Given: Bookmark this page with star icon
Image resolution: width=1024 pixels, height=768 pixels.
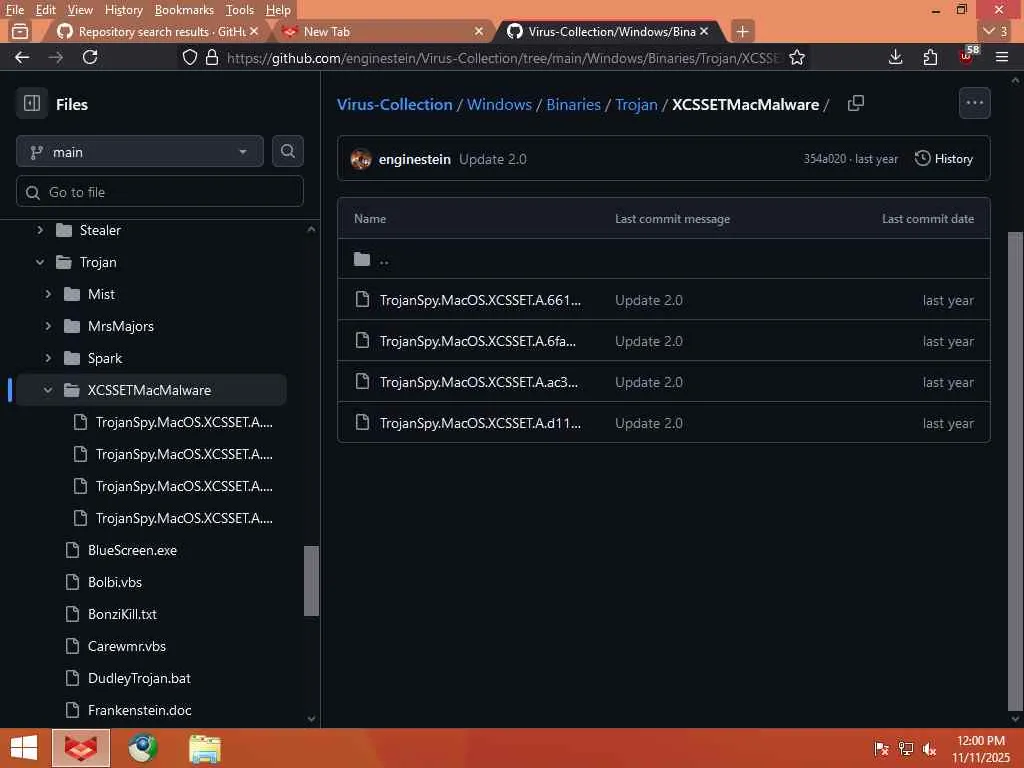Looking at the screenshot, I should pyautogui.click(x=797, y=57).
